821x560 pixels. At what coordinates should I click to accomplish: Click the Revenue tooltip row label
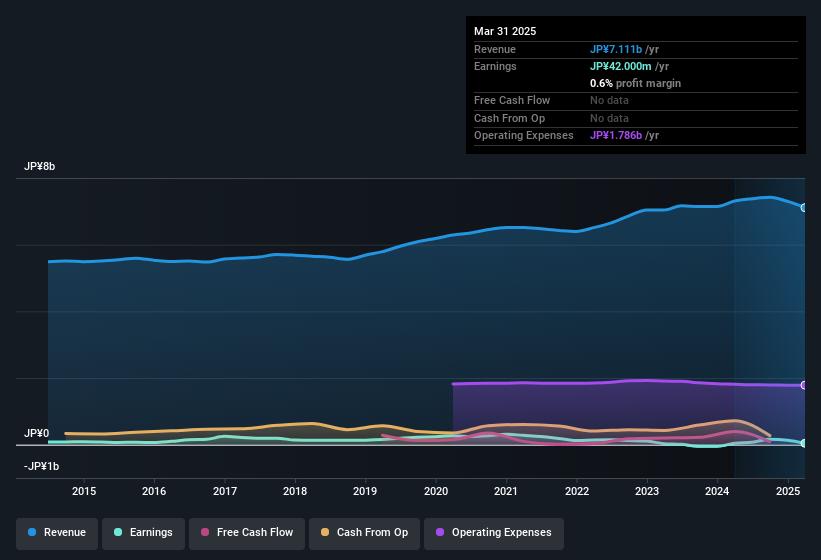tap(495, 49)
